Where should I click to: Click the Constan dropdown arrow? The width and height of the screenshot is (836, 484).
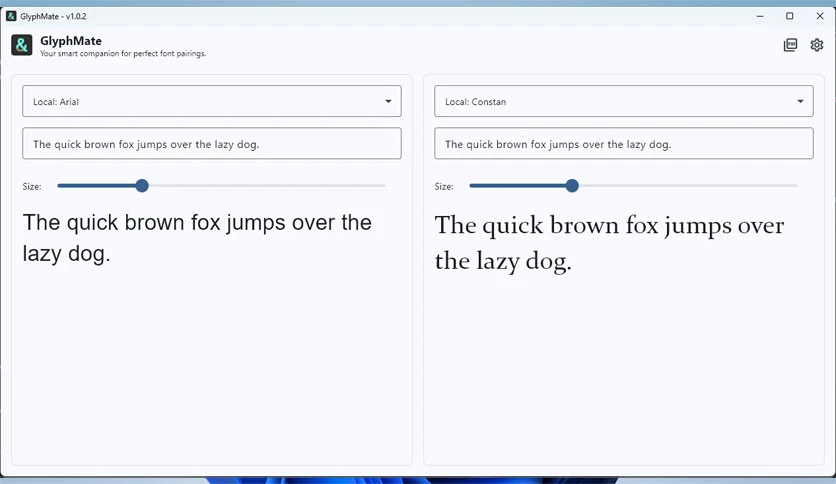click(800, 101)
